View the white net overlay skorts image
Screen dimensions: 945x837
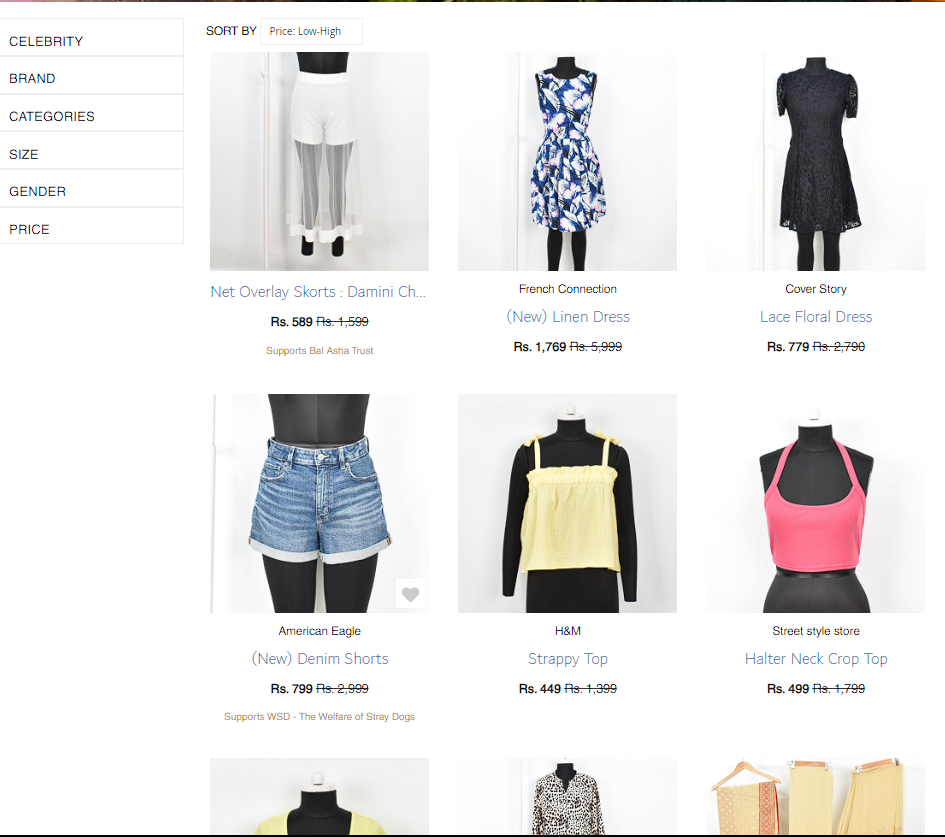tap(319, 161)
